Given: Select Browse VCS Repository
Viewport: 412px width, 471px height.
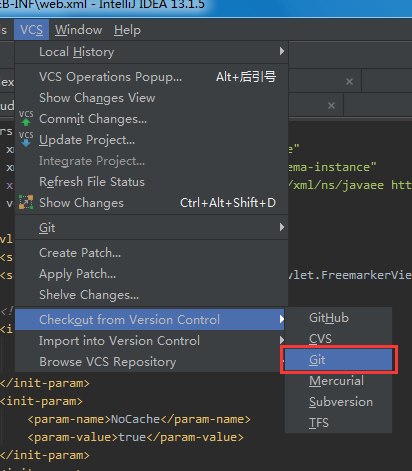Looking at the screenshot, I should (x=150, y=362).
